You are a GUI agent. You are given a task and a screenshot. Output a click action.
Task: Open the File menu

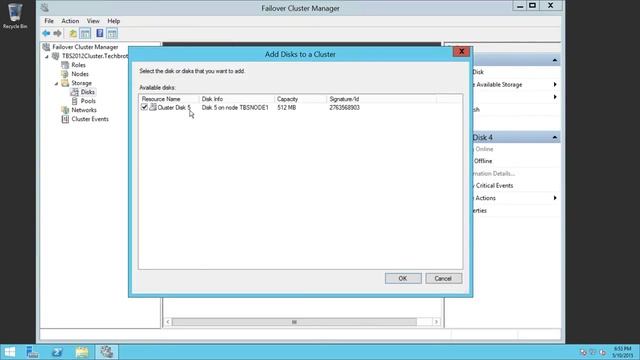click(x=49, y=21)
